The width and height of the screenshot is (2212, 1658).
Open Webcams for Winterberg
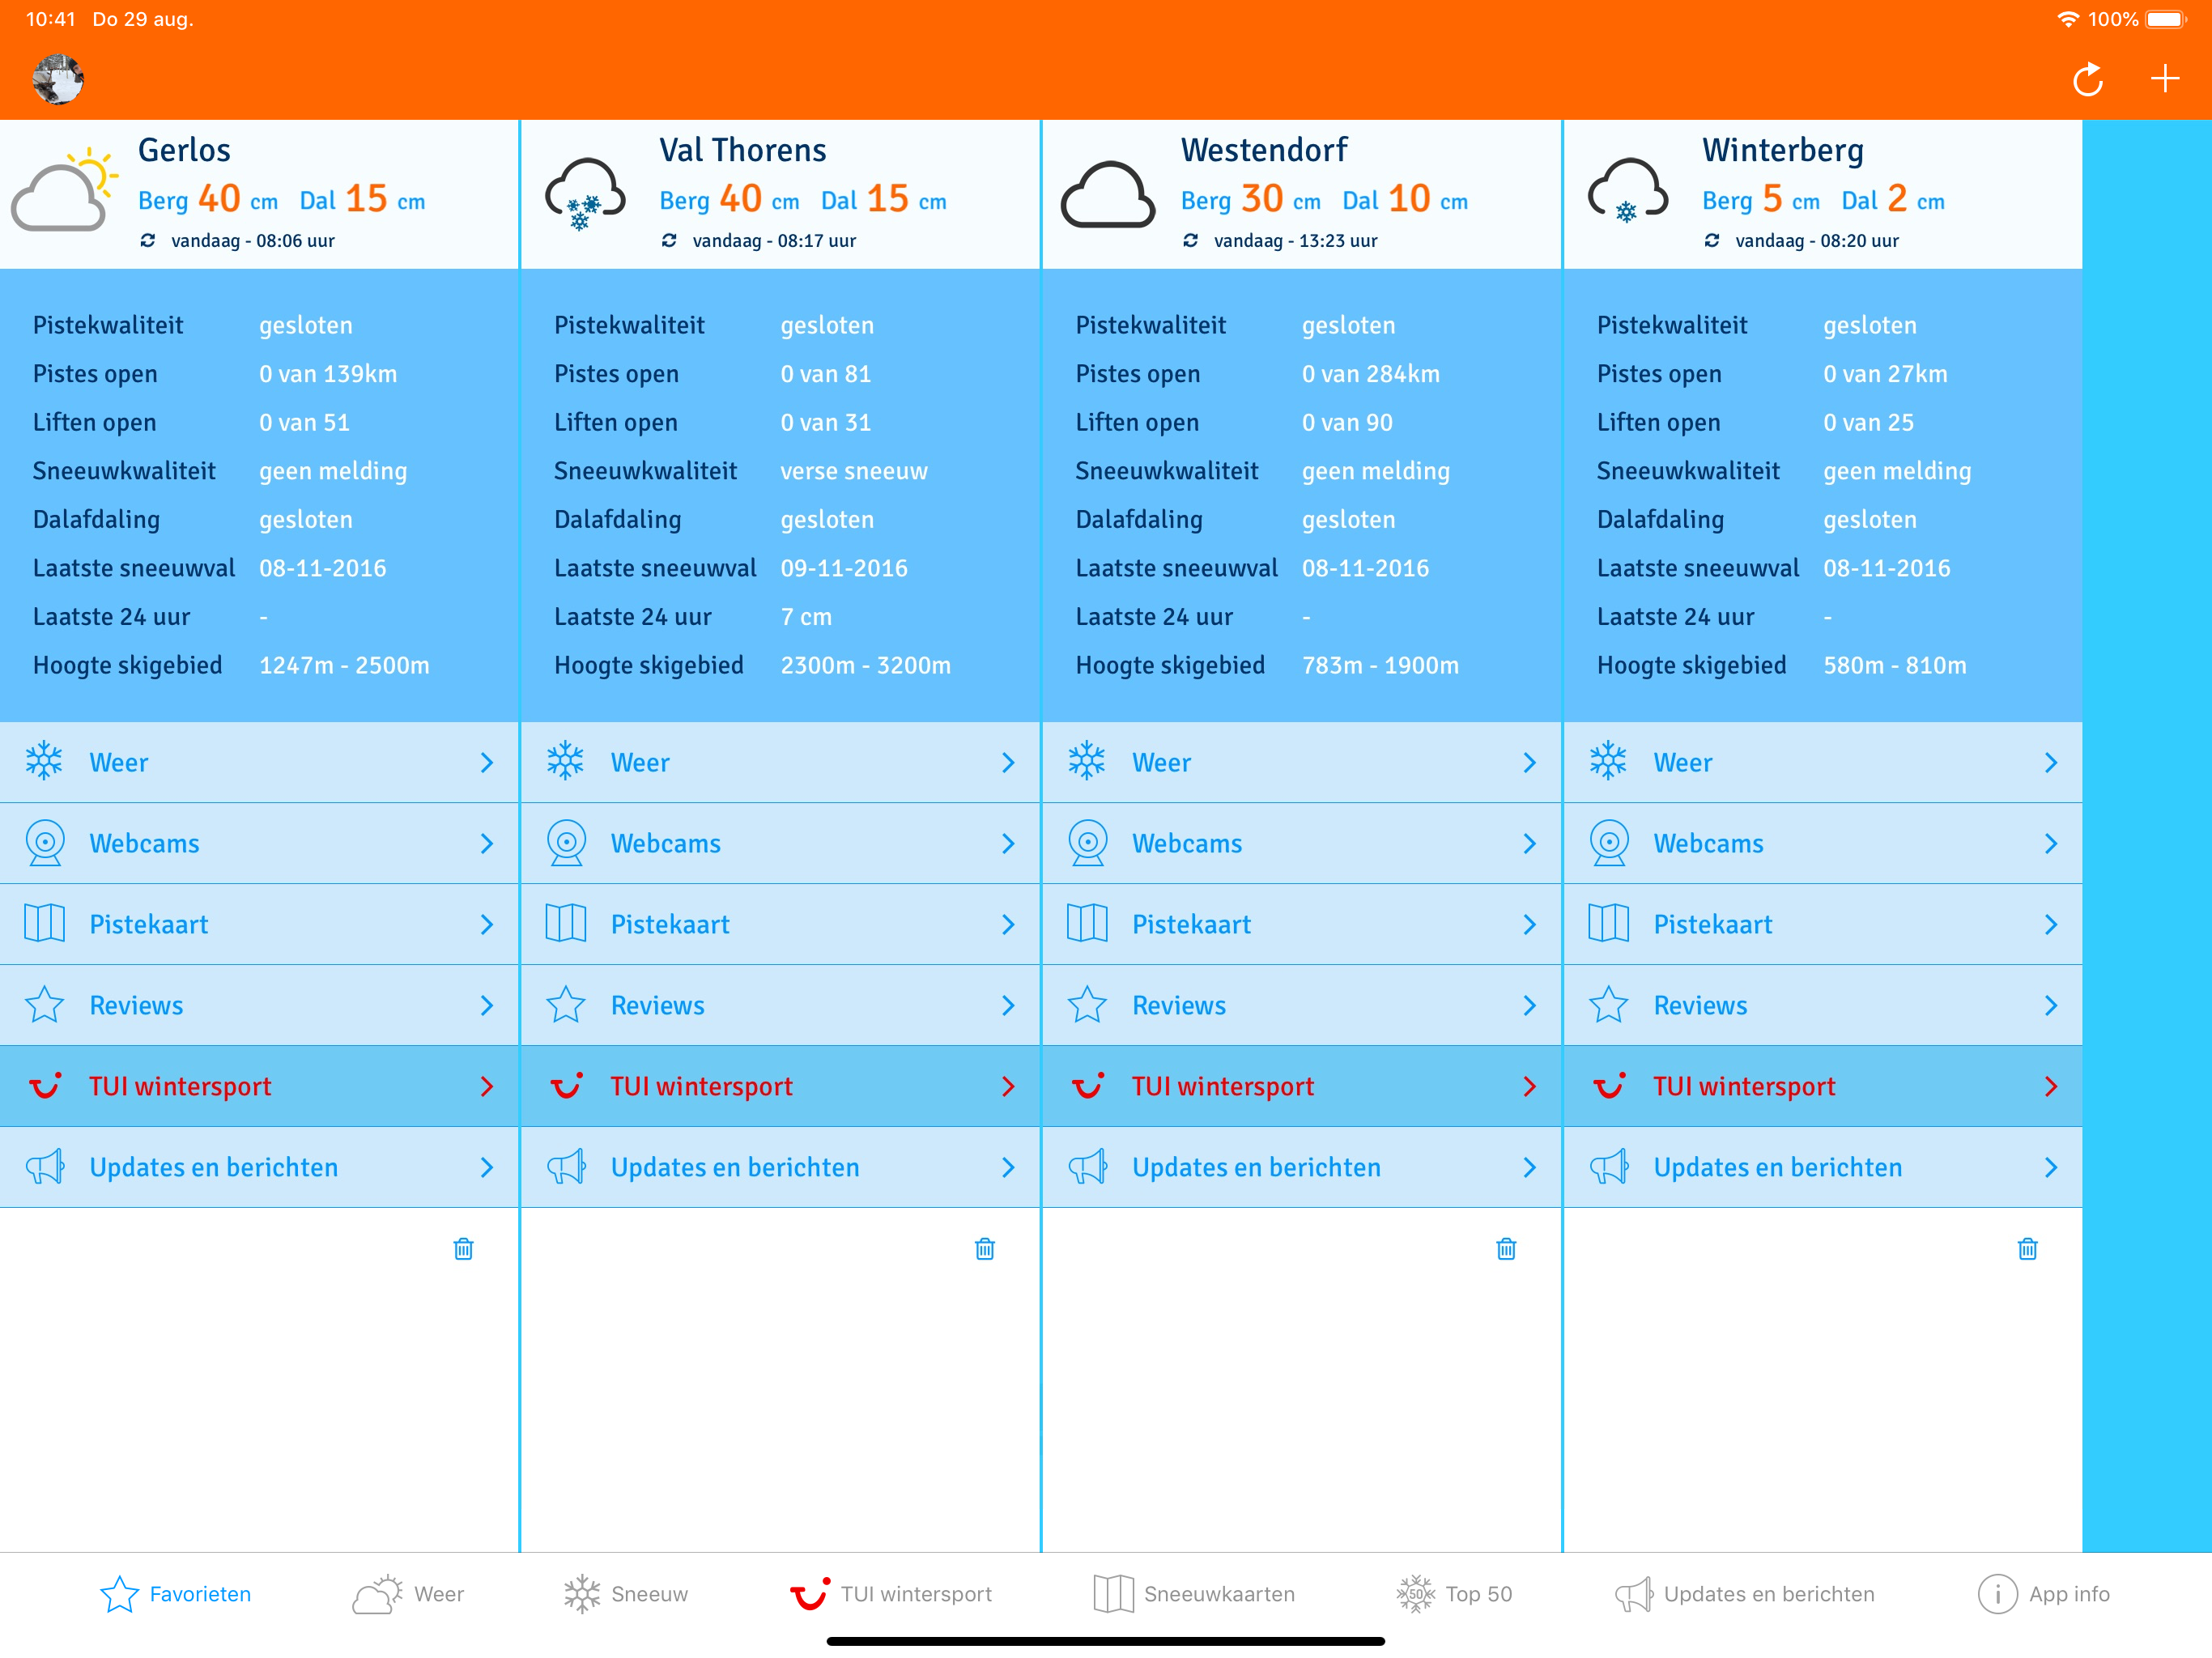coord(1708,843)
